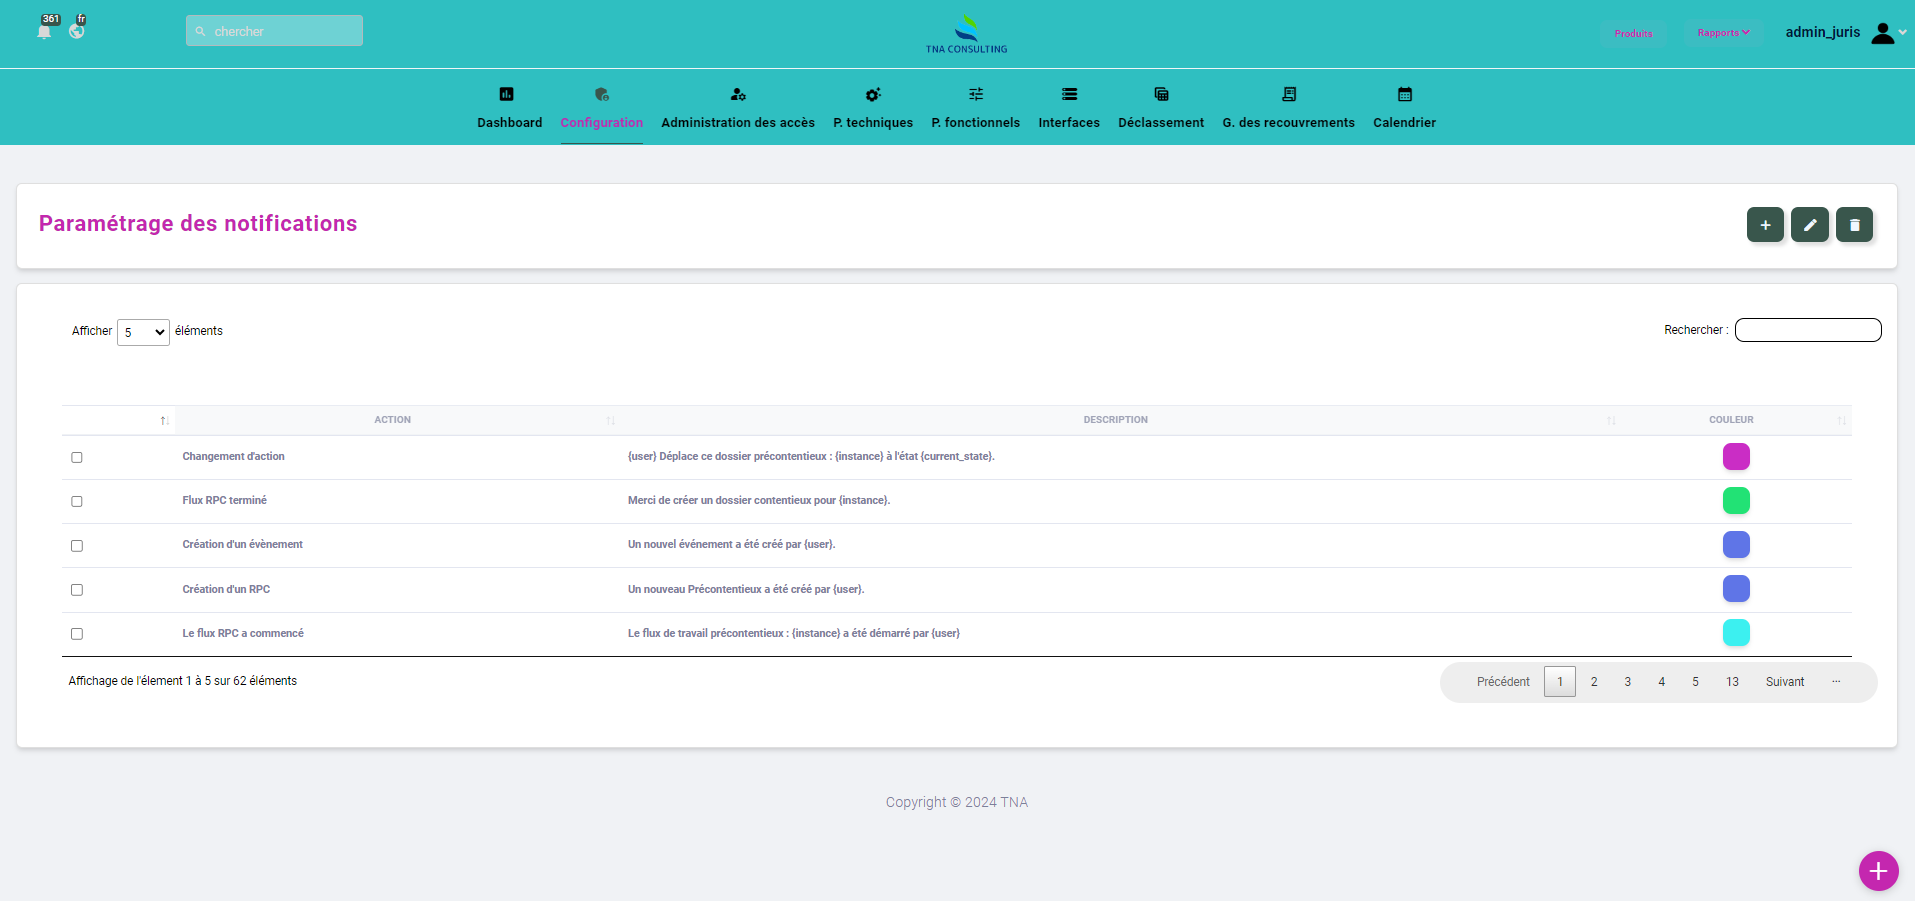Select the Flux RPC terminé checkbox
Image resolution: width=1915 pixels, height=901 pixels.
tap(77, 501)
